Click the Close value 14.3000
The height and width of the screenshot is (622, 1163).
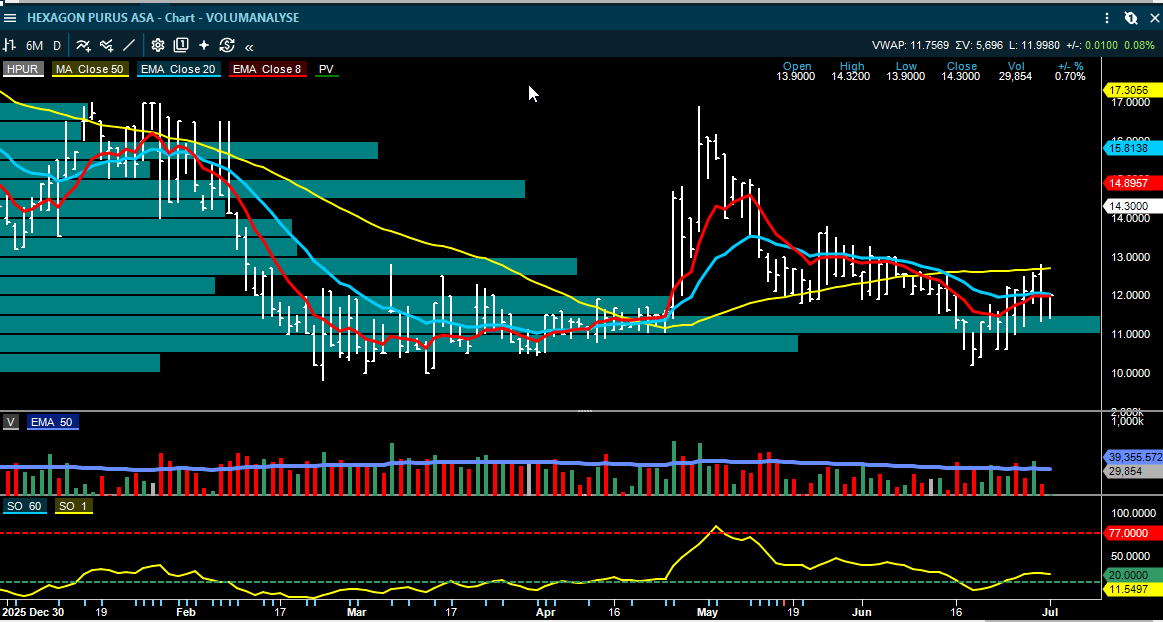click(x=960, y=76)
